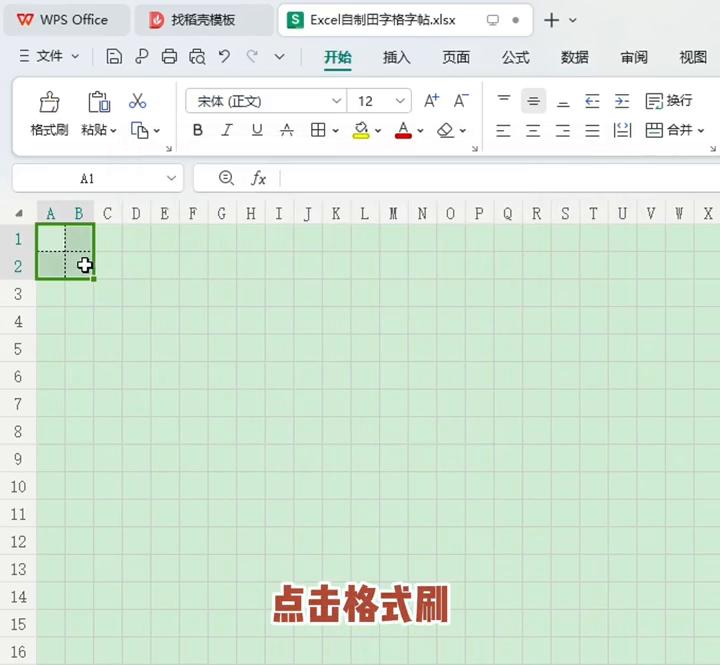Viewport: 720px width, 665px height.
Task: Switch to the 审阅 (Review) tab
Action: tap(634, 57)
